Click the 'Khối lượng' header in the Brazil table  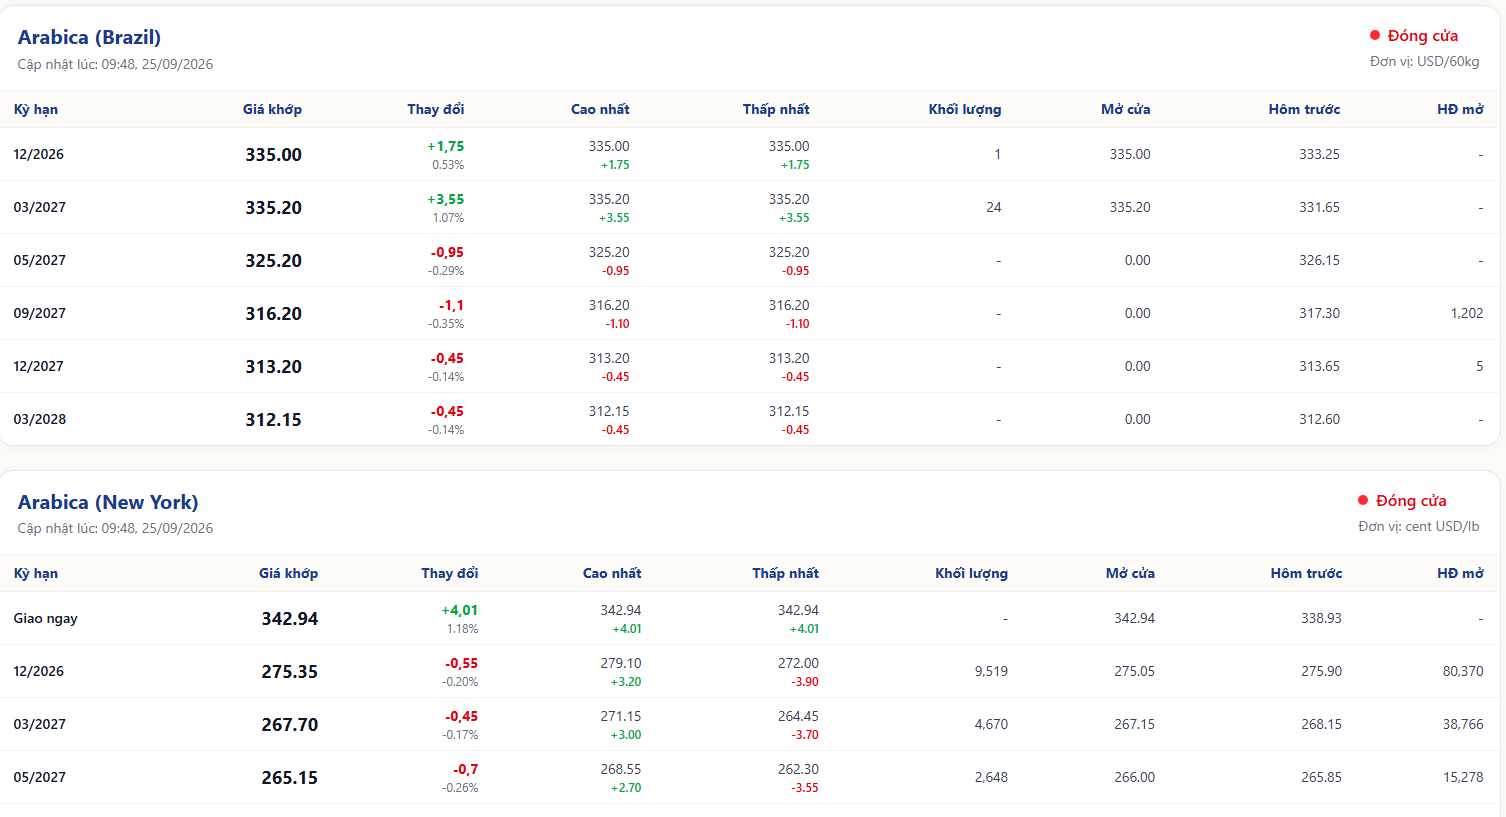click(965, 109)
